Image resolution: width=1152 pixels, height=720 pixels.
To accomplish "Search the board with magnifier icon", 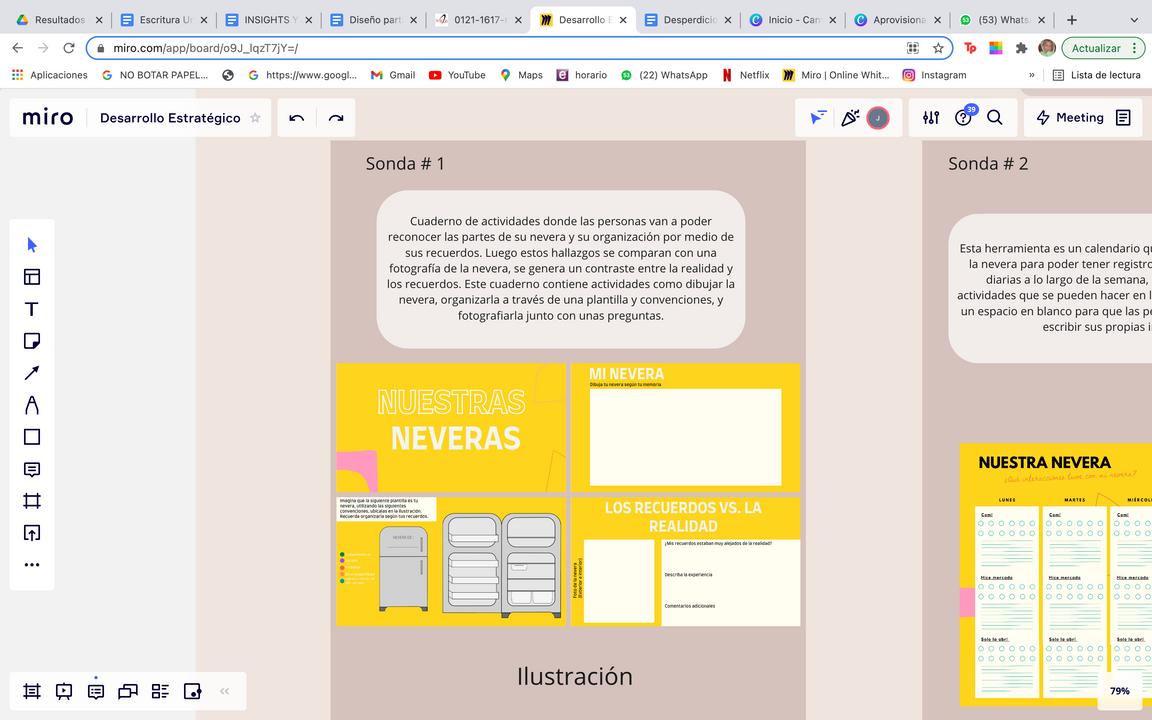I will tap(995, 118).
